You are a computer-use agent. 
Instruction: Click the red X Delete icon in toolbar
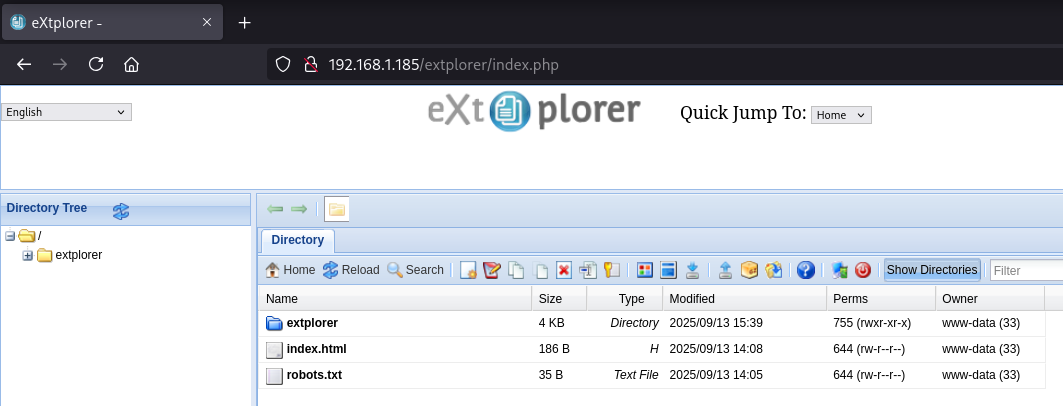564,270
